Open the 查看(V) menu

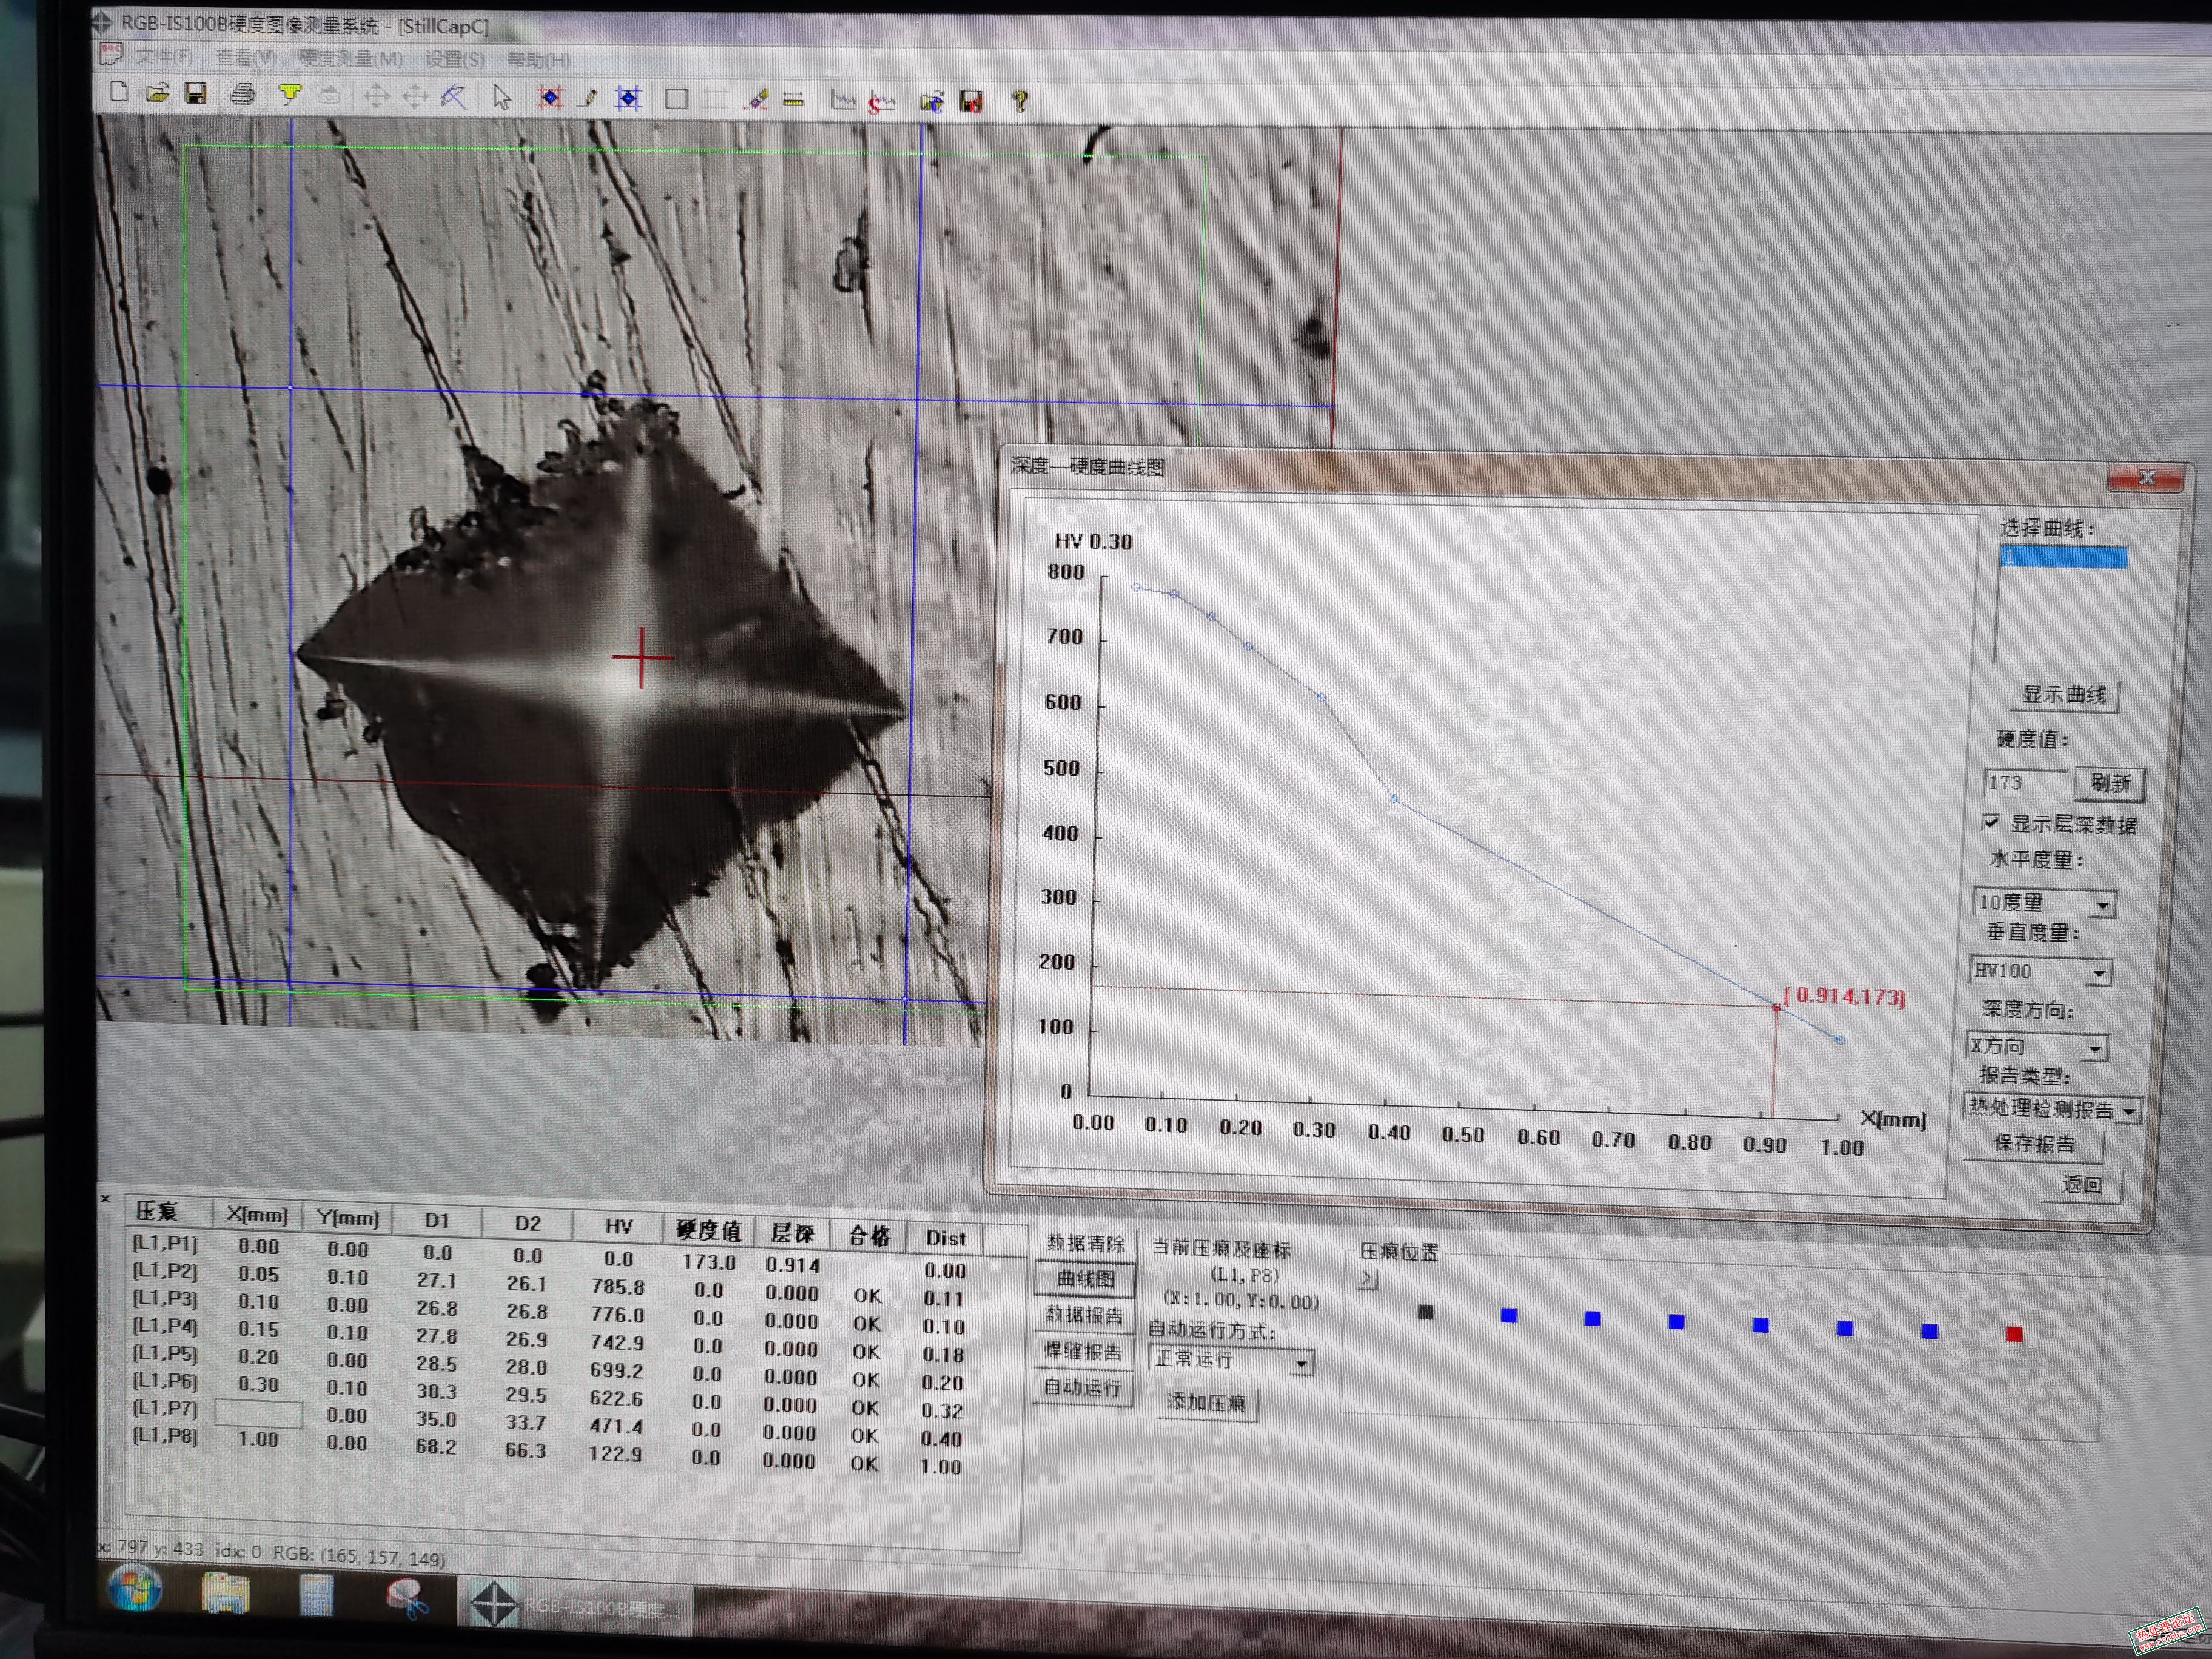246,58
